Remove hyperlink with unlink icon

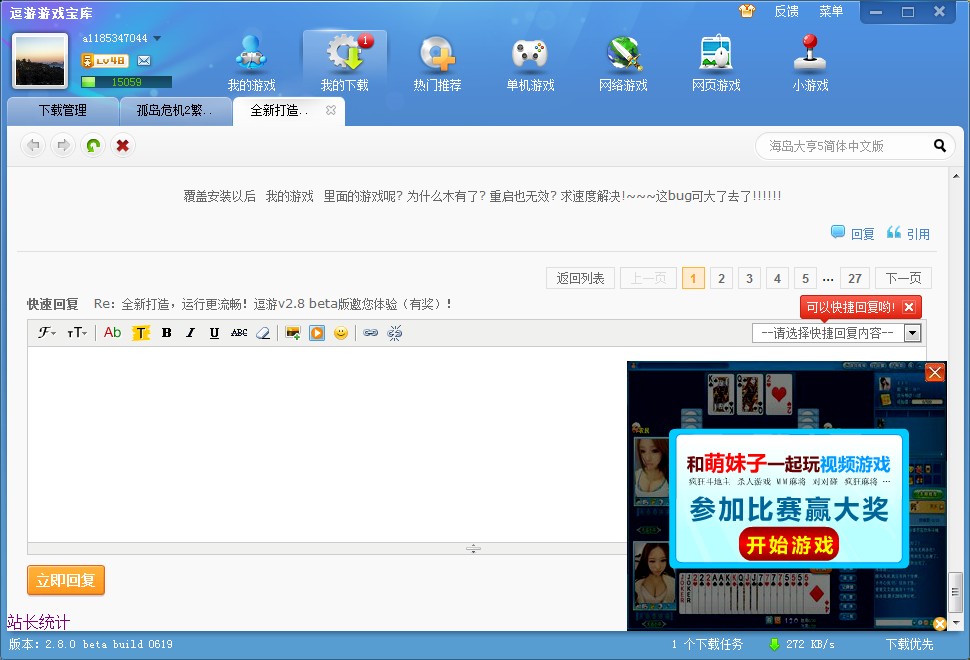tap(395, 333)
